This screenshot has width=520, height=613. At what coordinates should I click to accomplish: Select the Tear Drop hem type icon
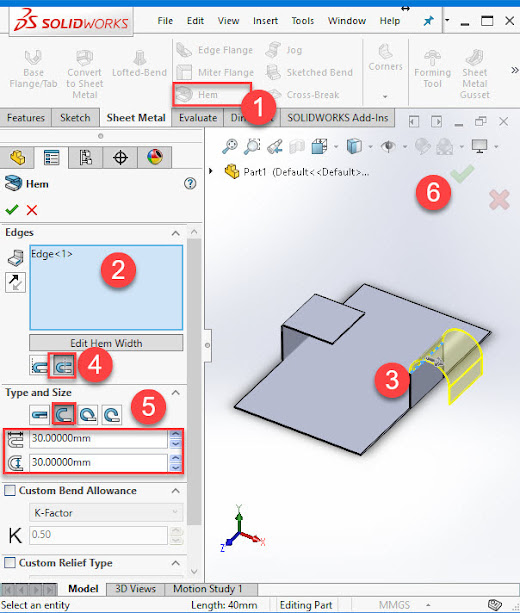tap(88, 414)
